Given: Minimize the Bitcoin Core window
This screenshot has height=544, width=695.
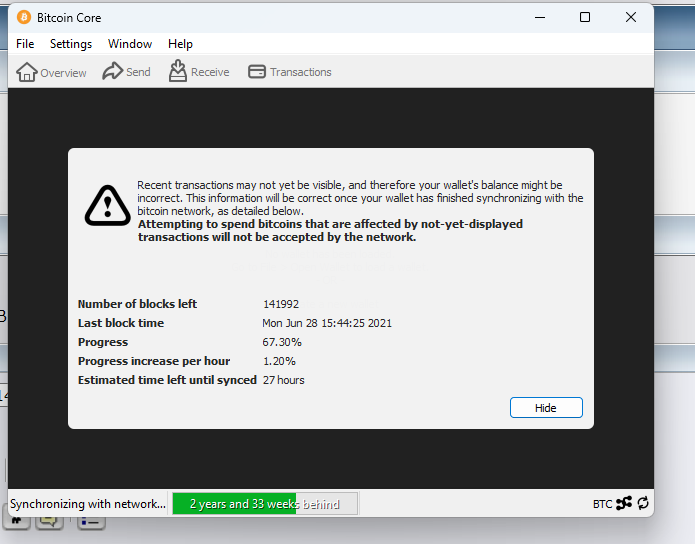Looking at the screenshot, I should tap(540, 17).
